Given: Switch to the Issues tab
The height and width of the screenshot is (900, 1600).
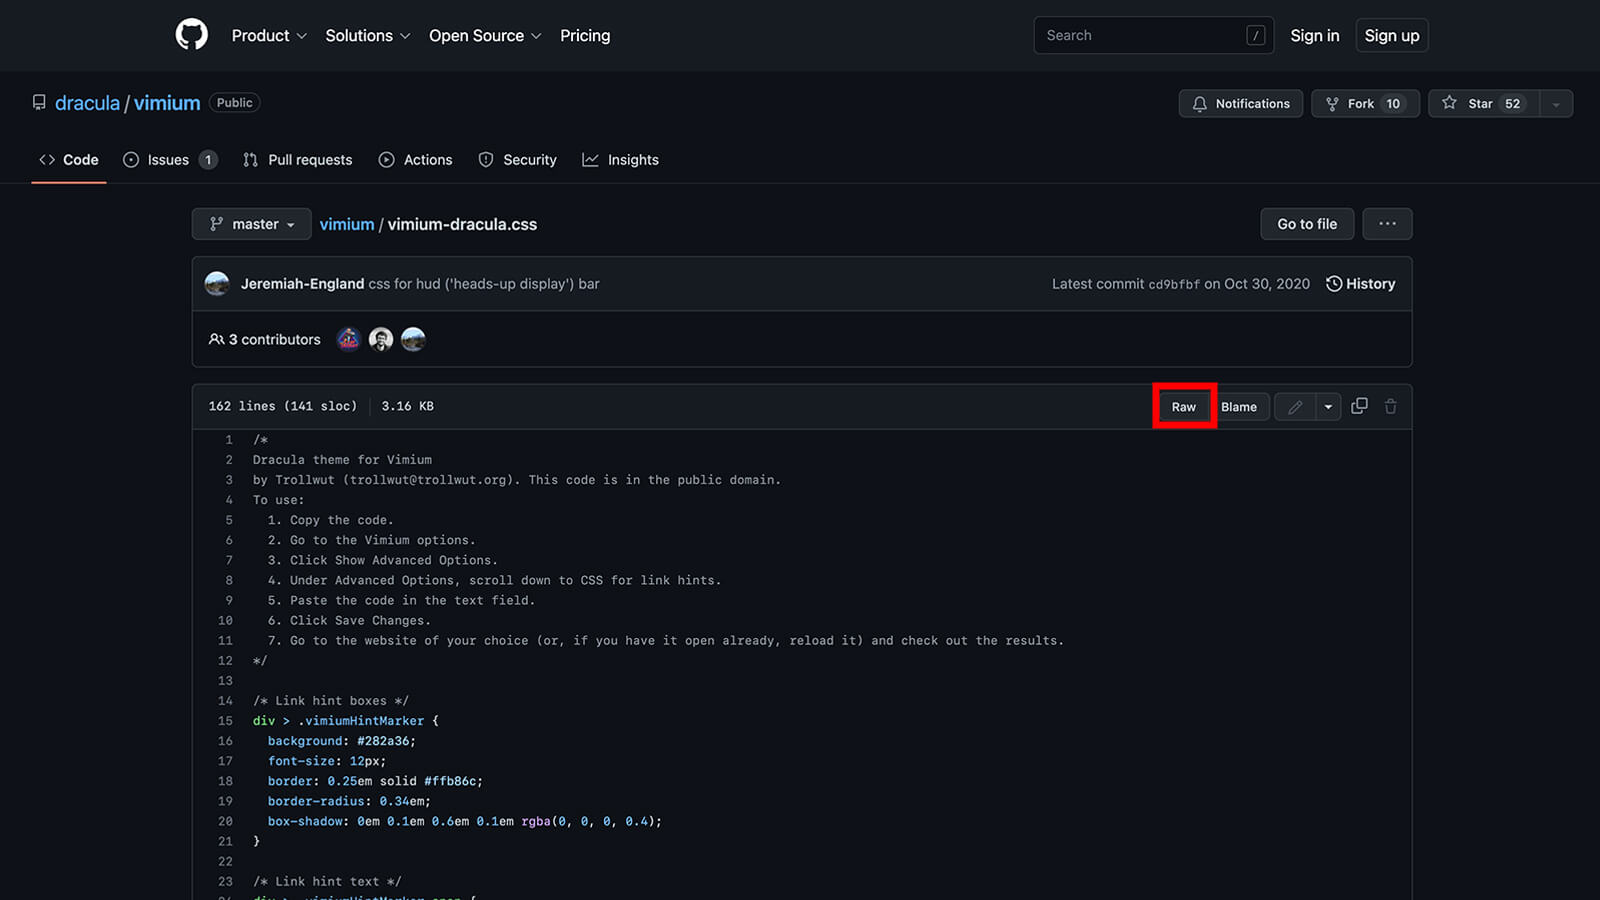Looking at the screenshot, I should [x=169, y=160].
